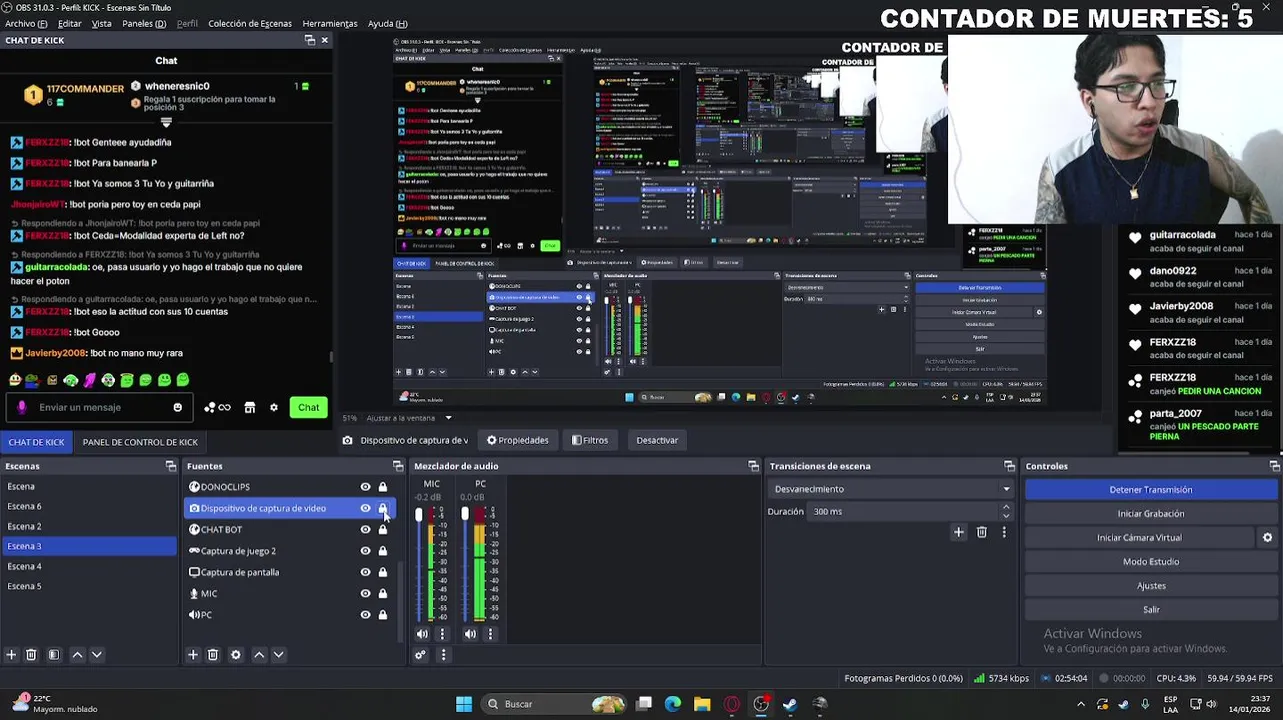Viewport: 1283px width, 720px height.
Task: Open scene filters icon in the Escenas toolbar
Action: 54,655
